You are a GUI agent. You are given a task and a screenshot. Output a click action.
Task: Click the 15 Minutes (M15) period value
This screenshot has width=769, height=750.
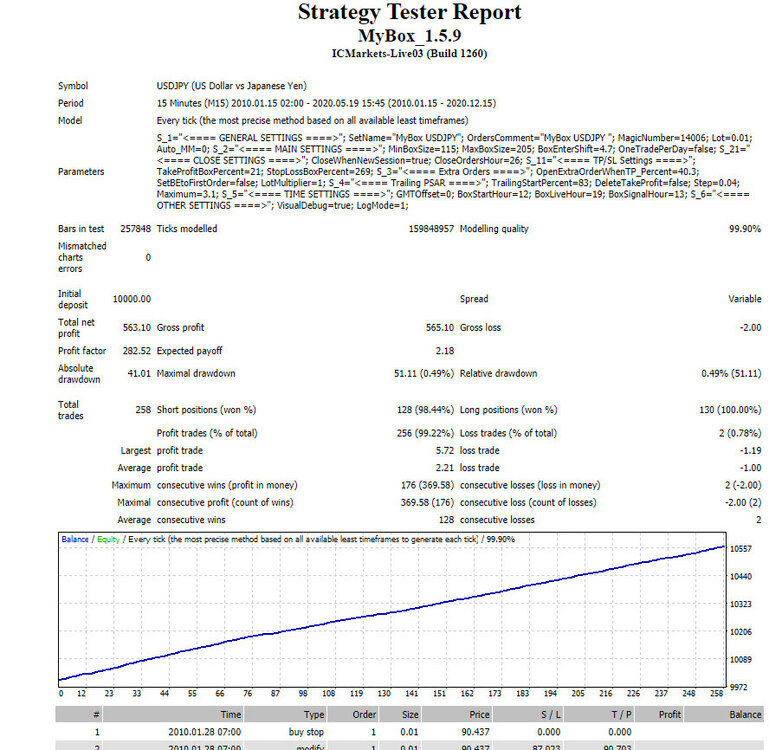point(326,103)
